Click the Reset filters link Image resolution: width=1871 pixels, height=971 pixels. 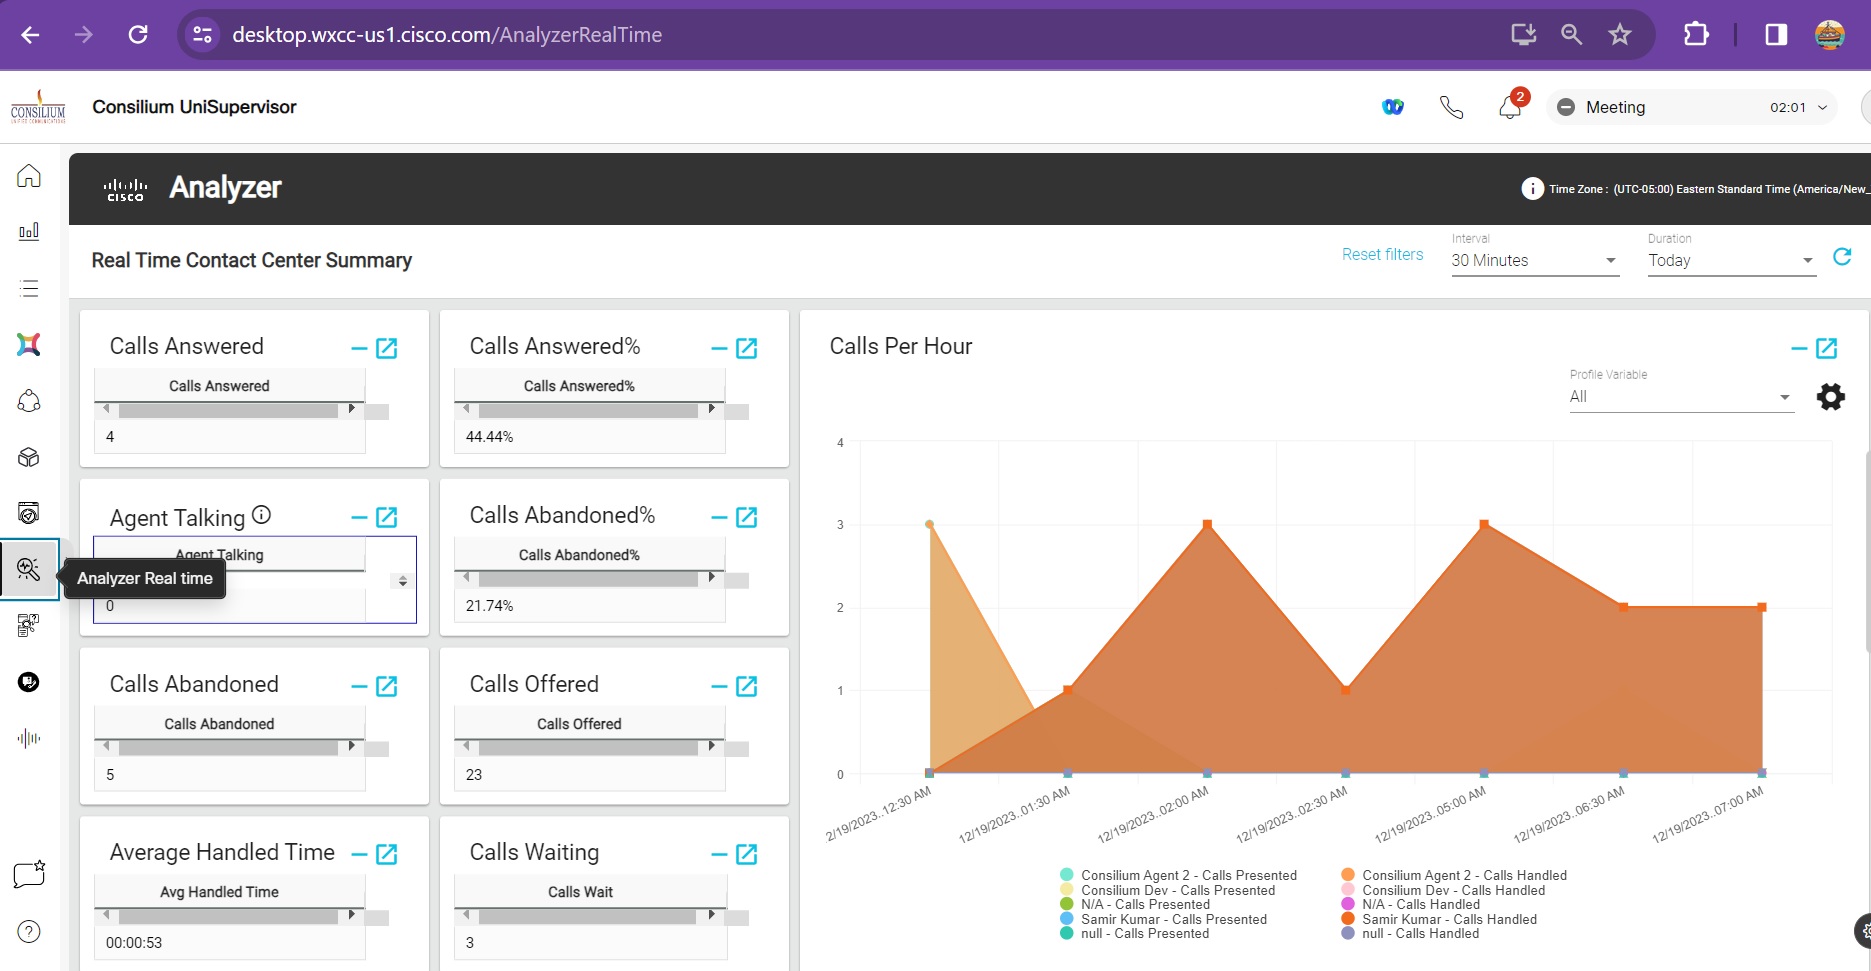[1382, 255]
